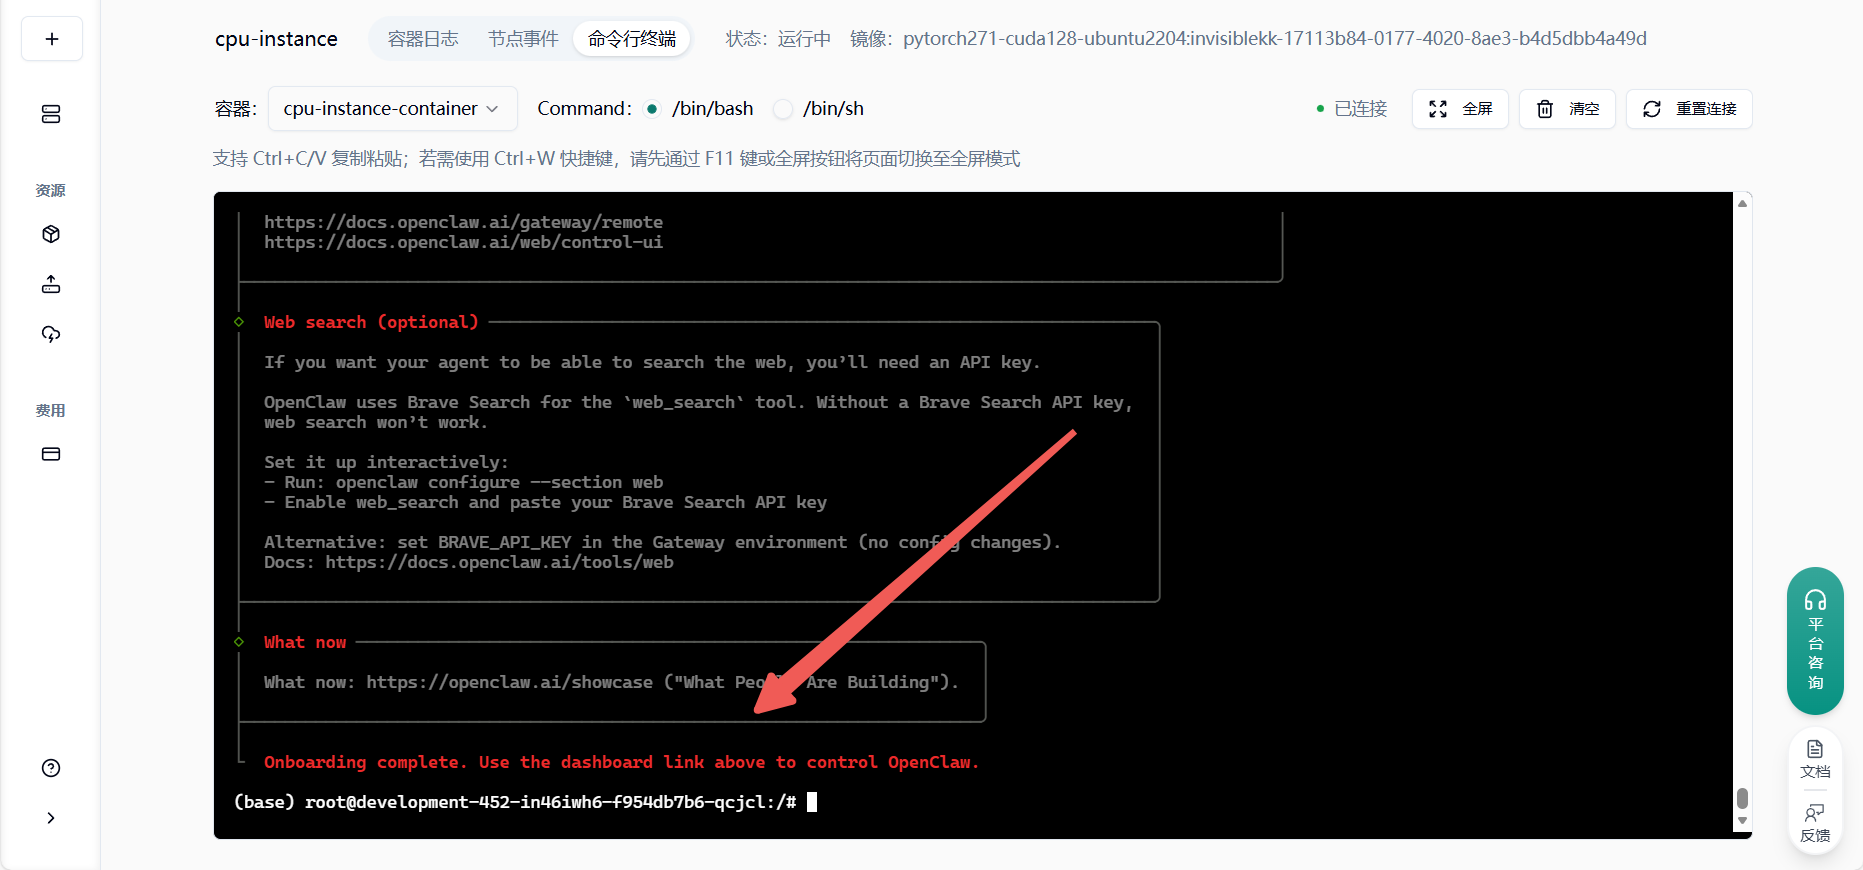This screenshot has height=870, width=1863.
Task: Expand the sidebar with chevron arrow
Action: (51, 818)
